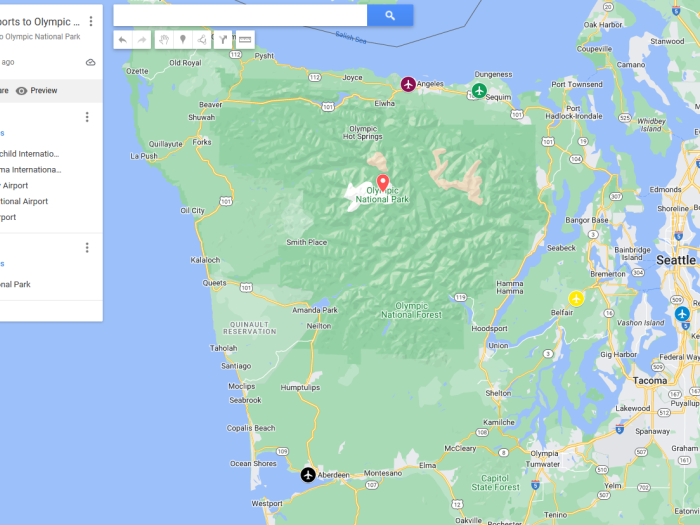Click the purple airport marker at Port Angeles
This screenshot has height=525, width=700.
coord(408,84)
